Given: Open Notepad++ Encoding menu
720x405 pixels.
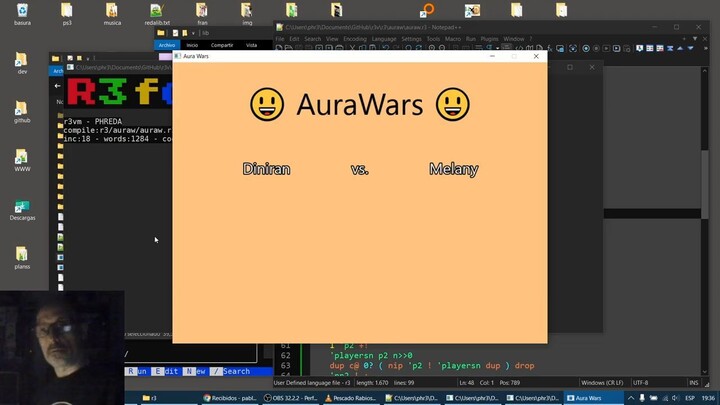Looking at the screenshot, I should point(355,39).
